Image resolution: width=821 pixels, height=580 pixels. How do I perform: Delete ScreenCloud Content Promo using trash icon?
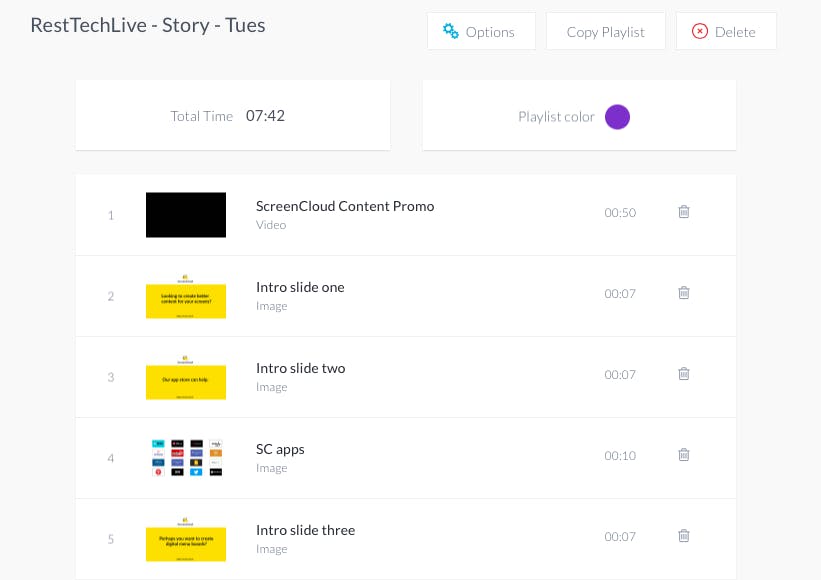[684, 211]
